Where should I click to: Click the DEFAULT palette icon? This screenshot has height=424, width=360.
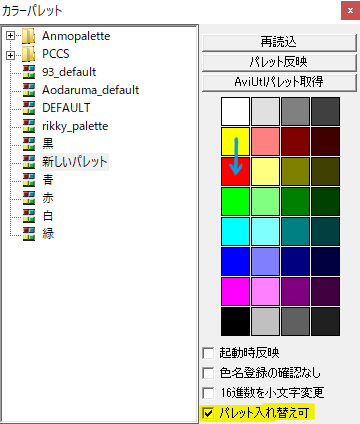pos(29,108)
